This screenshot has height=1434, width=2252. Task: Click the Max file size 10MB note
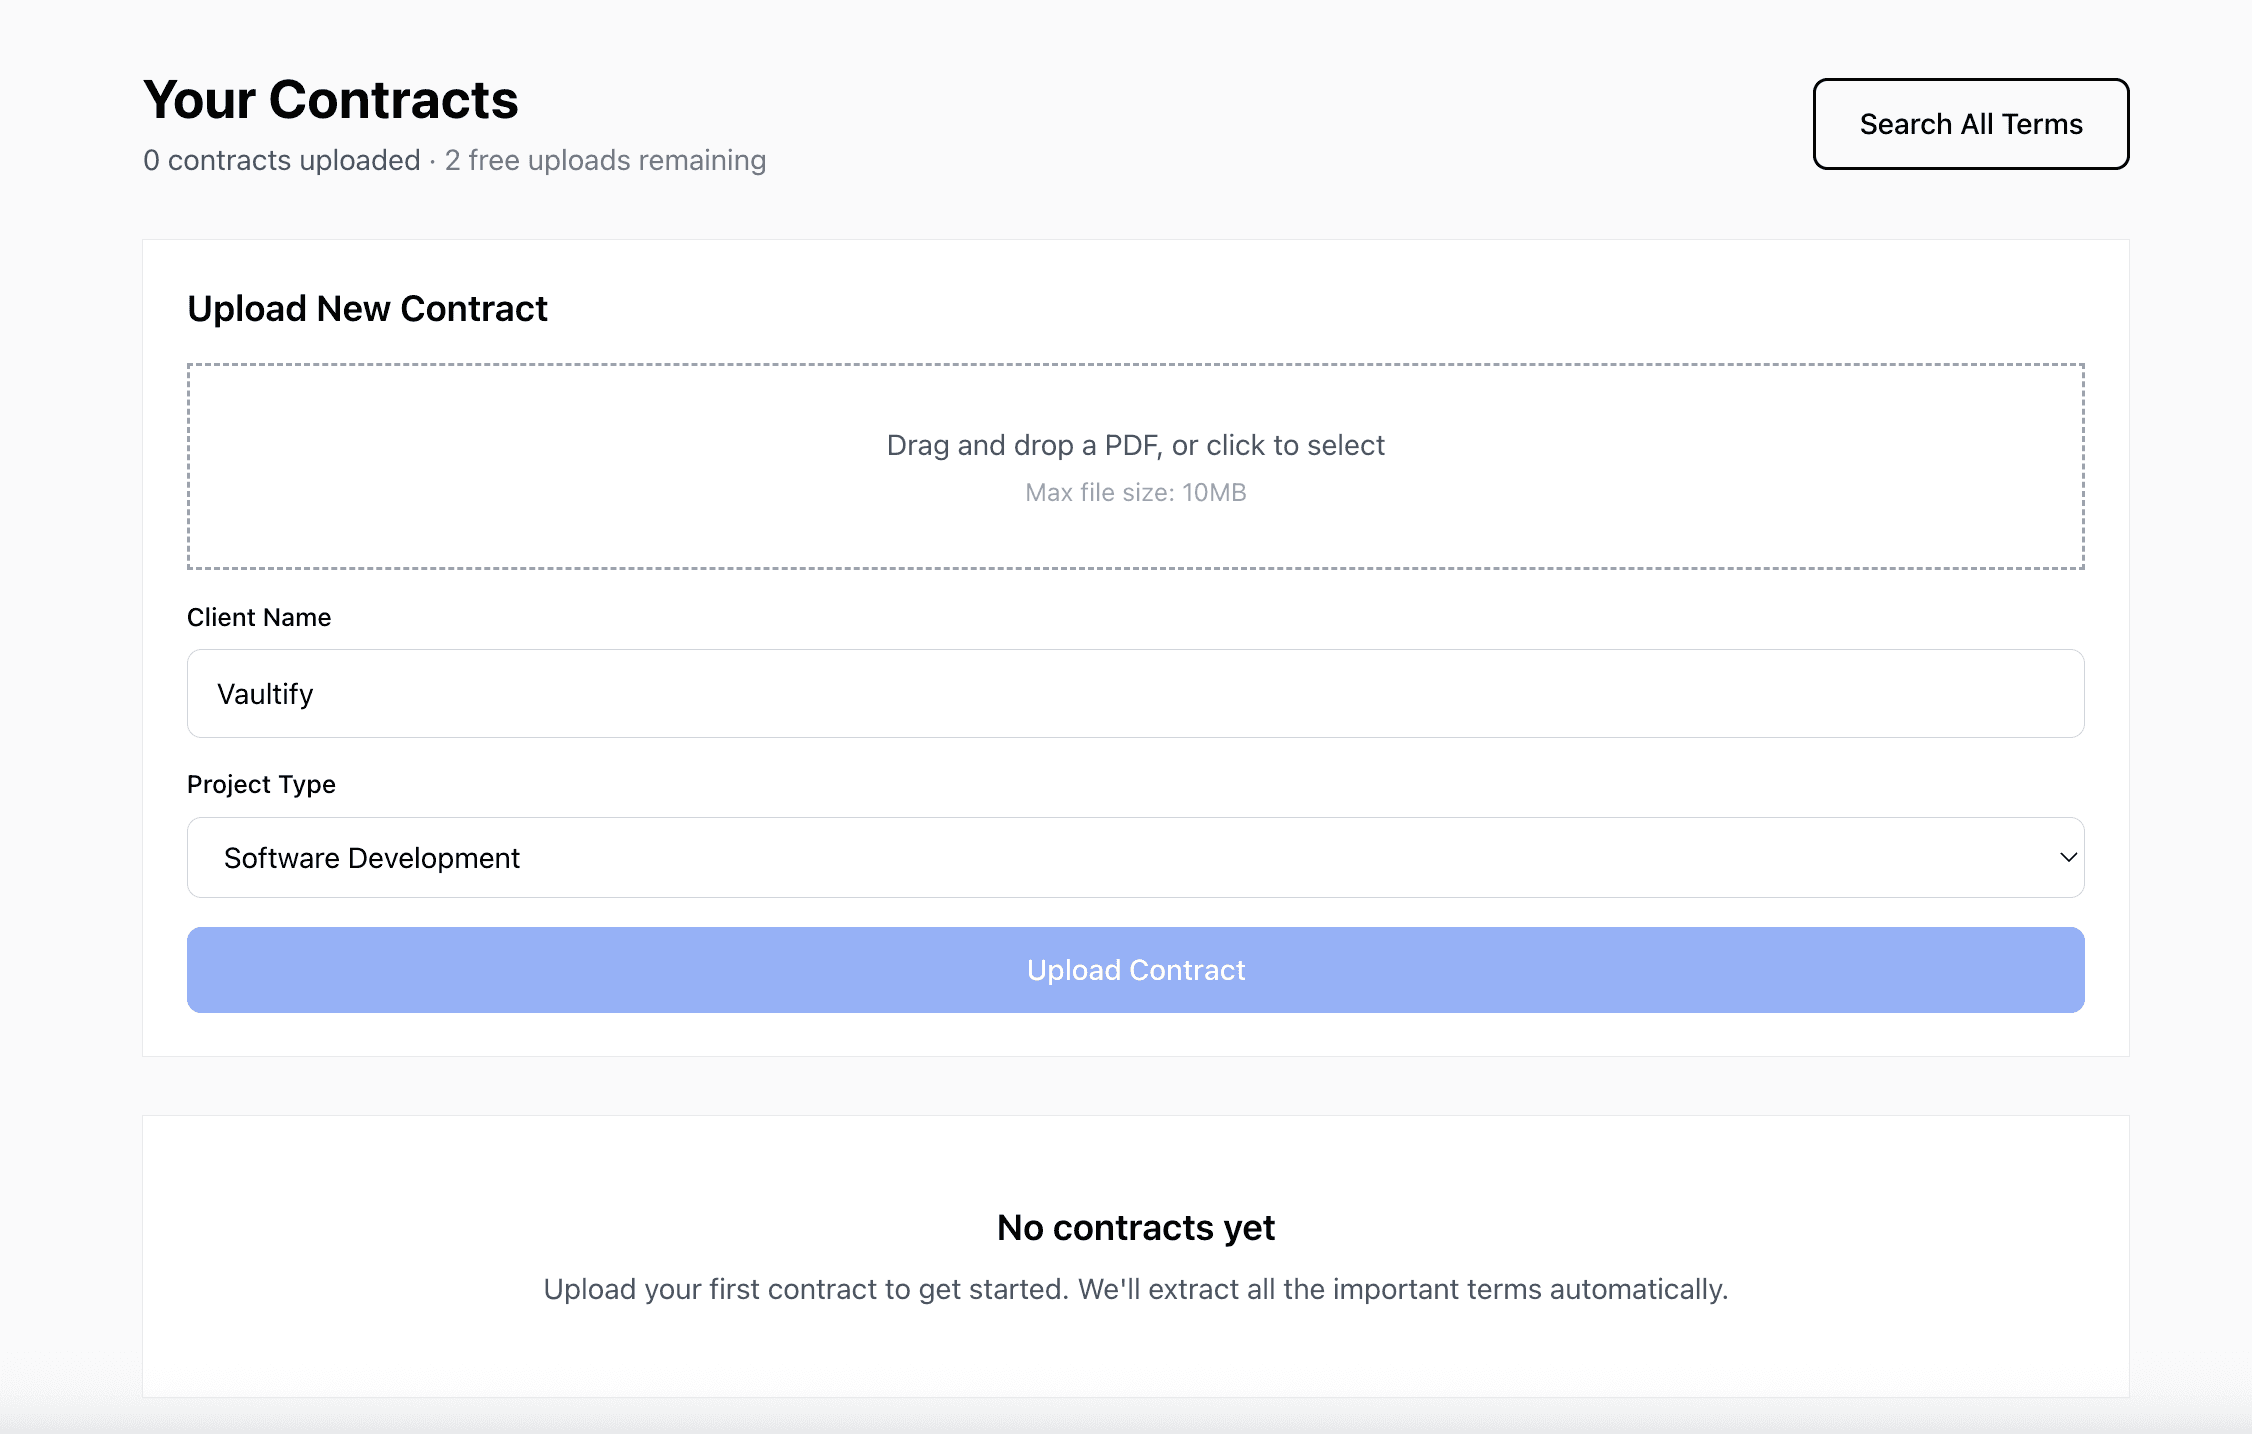pyautogui.click(x=1134, y=491)
